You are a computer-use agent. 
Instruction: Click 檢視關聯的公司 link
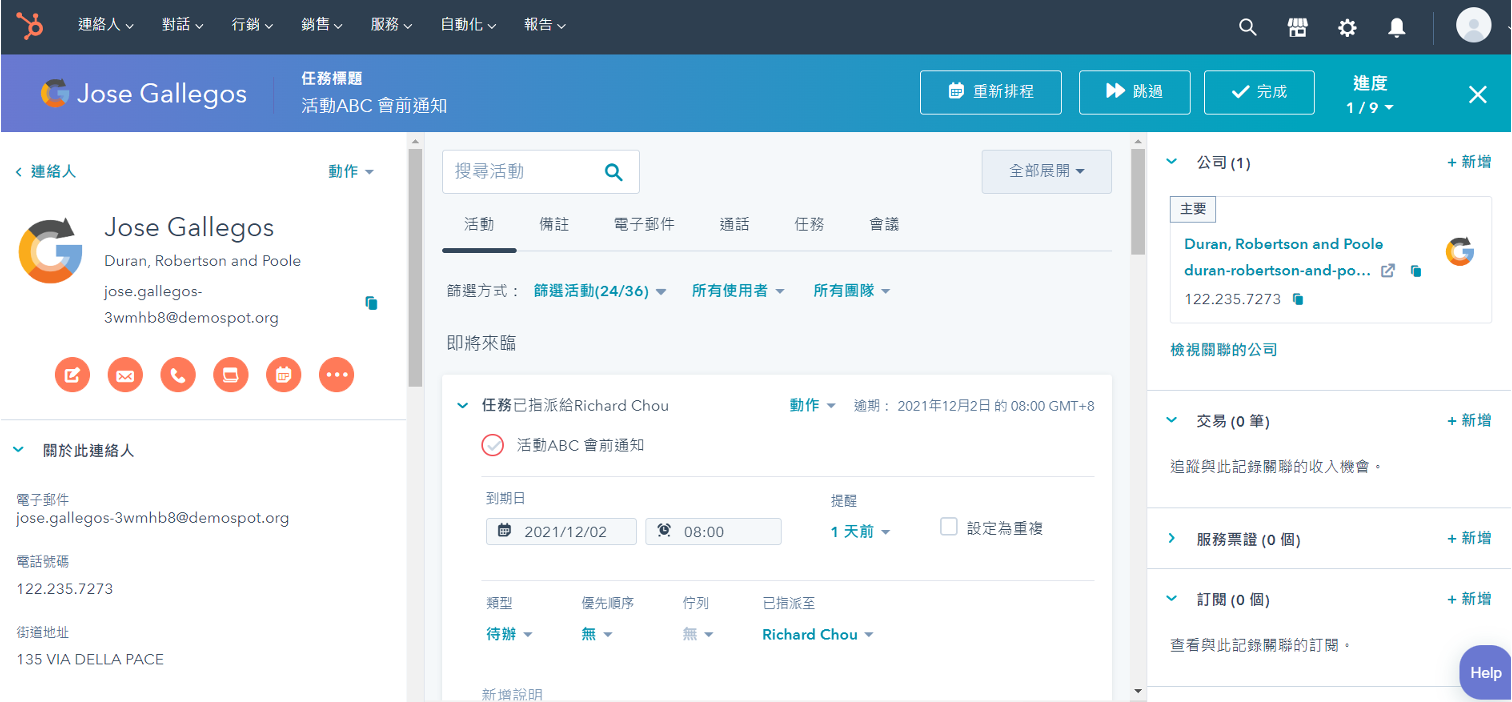[x=1224, y=350]
